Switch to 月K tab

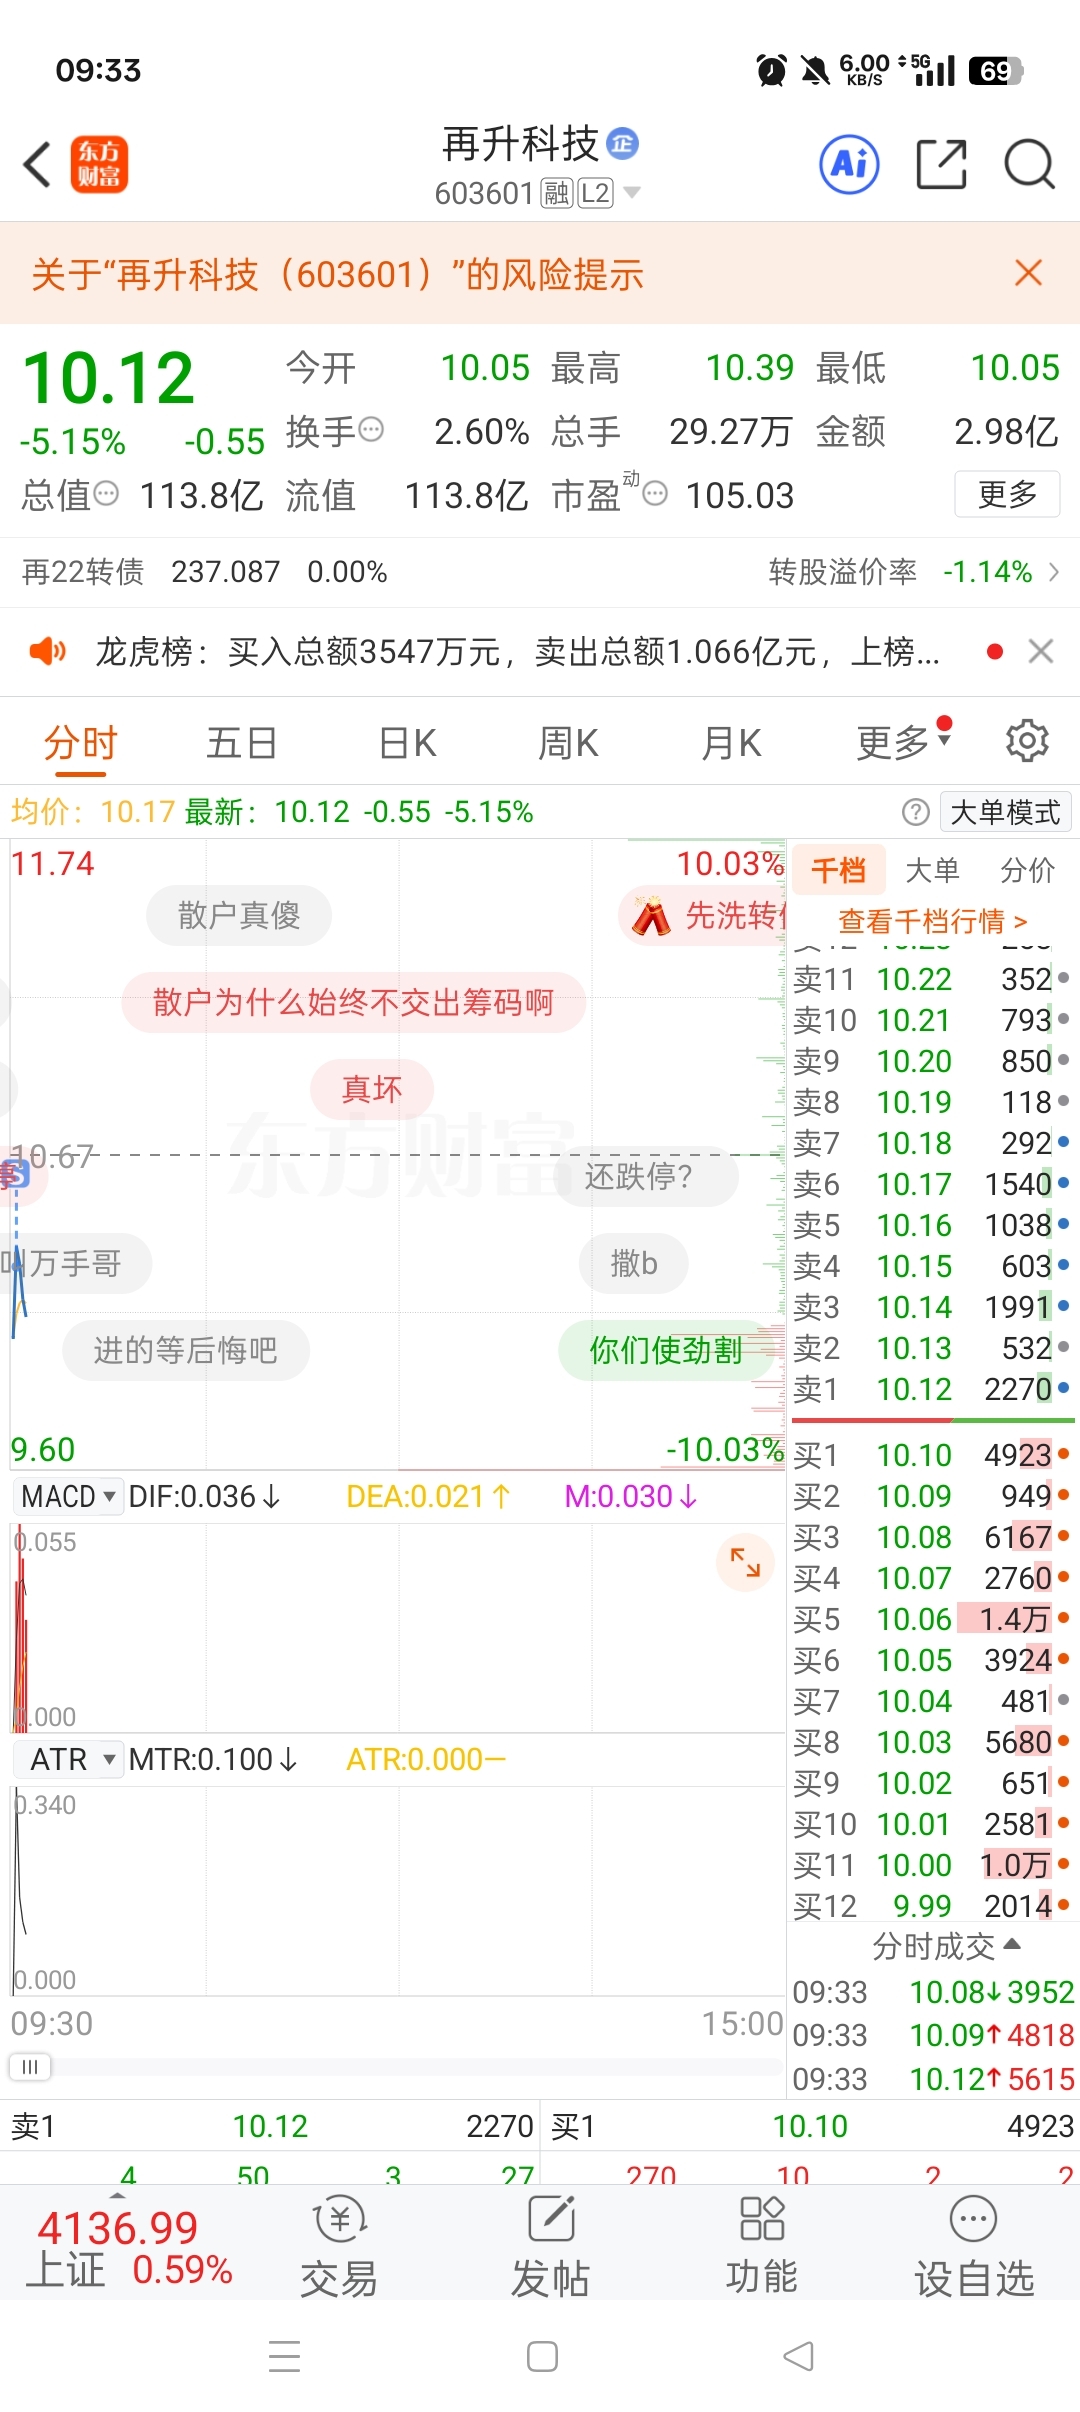(732, 743)
